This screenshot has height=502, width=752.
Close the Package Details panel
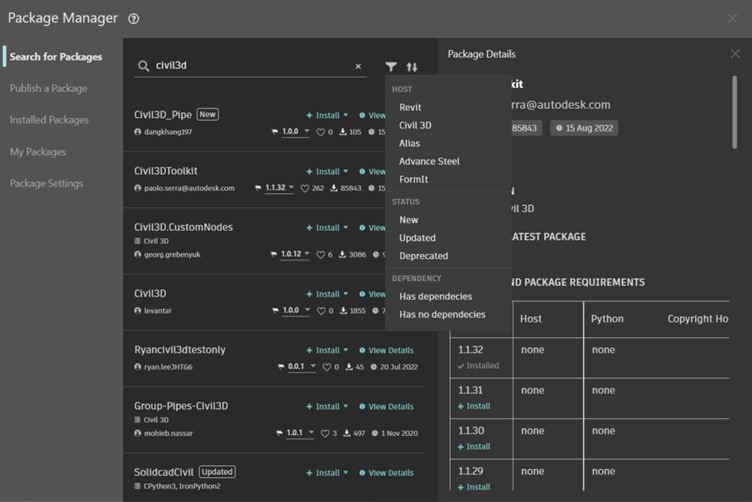click(735, 54)
